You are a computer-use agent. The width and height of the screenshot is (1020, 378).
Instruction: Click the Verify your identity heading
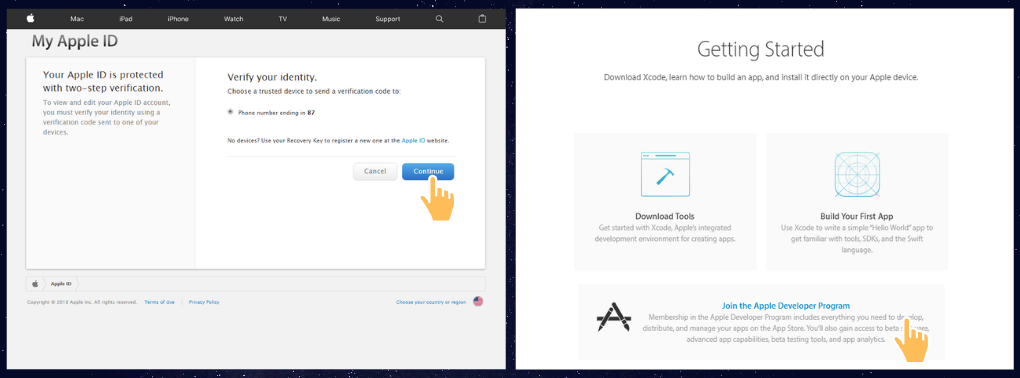tap(272, 77)
